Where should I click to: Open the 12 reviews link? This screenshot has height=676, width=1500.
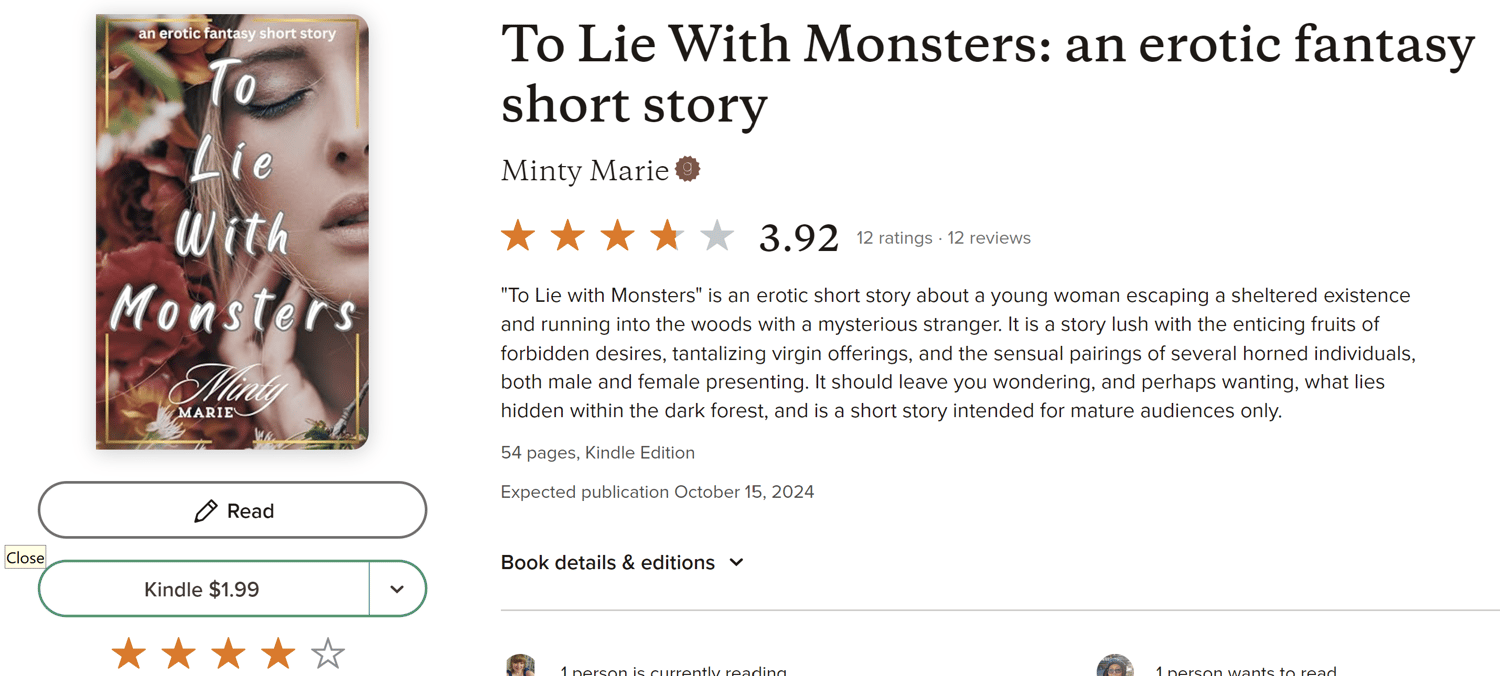point(988,238)
